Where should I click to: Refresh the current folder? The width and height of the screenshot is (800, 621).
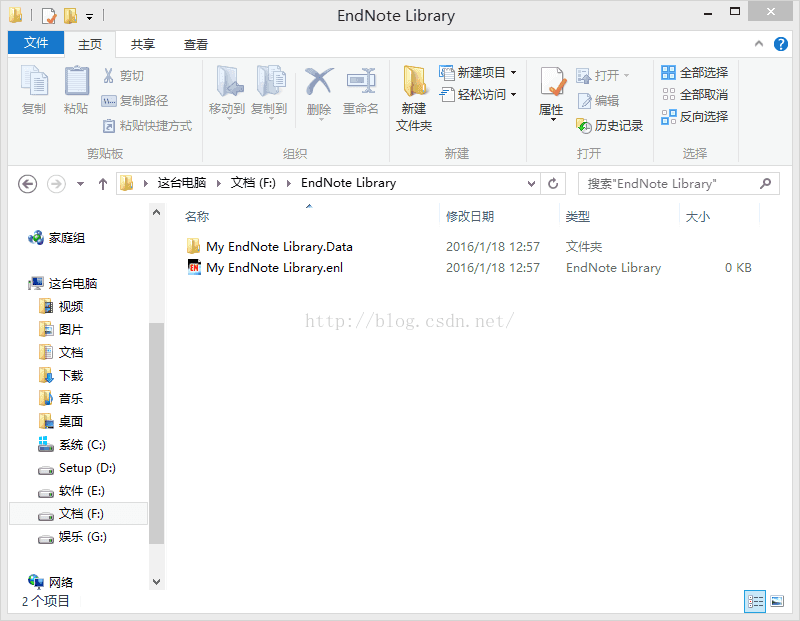(553, 184)
